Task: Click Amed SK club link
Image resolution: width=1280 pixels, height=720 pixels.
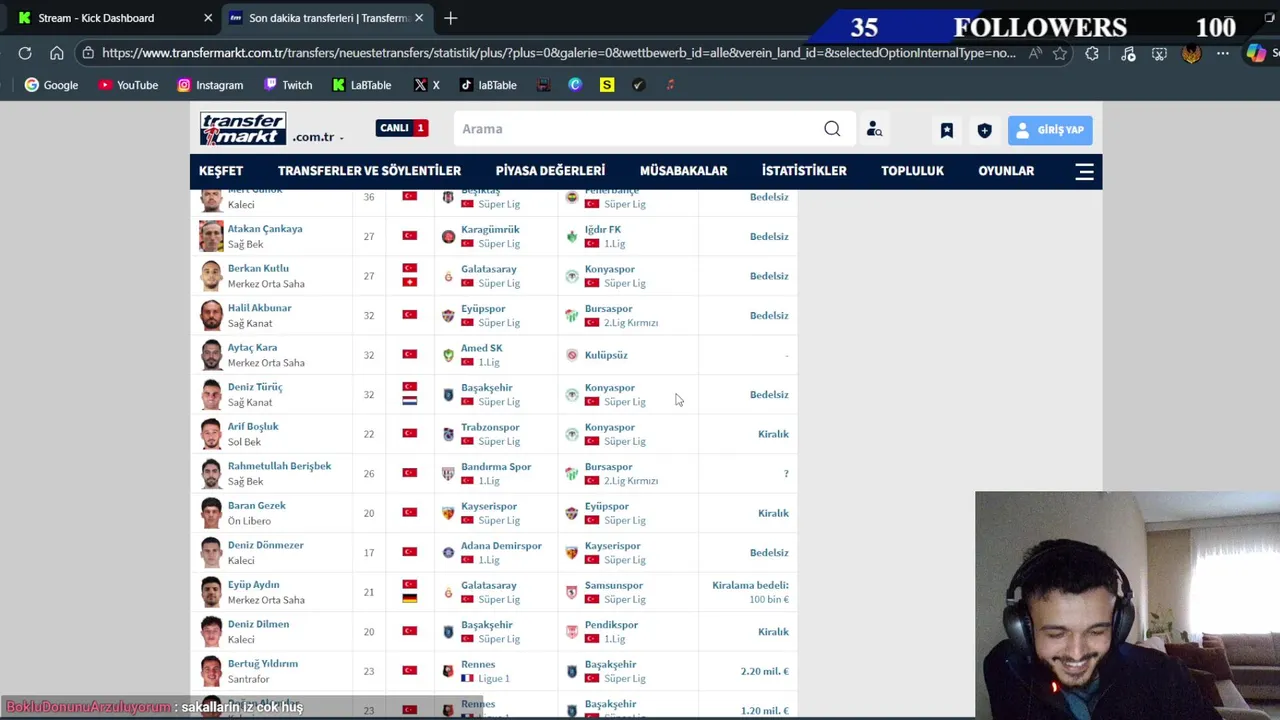Action: [x=481, y=348]
